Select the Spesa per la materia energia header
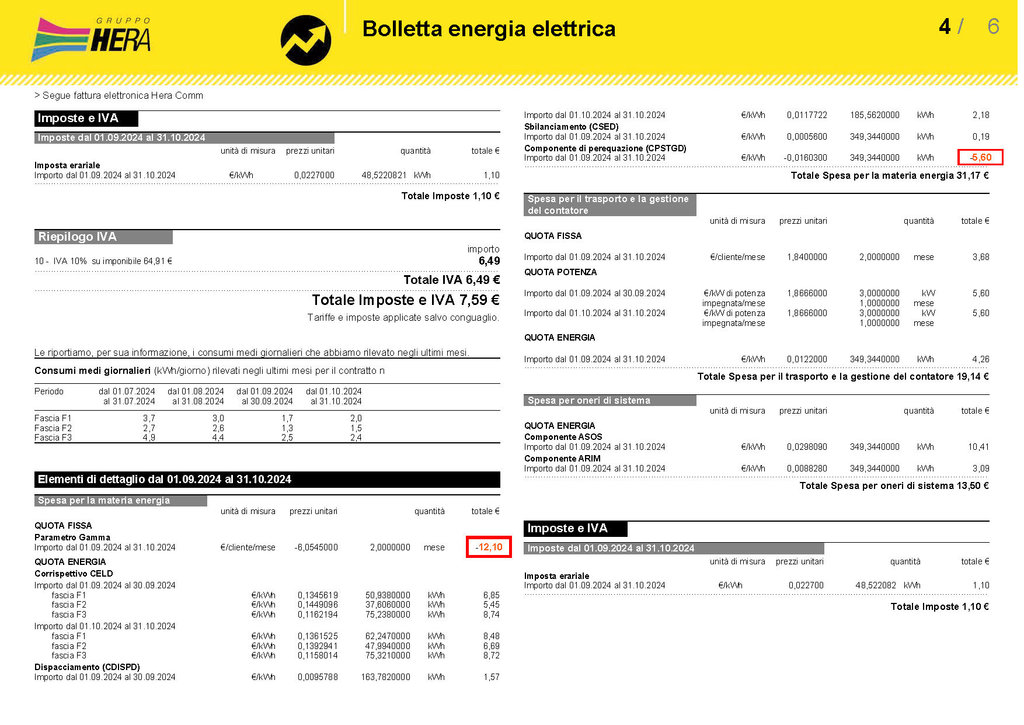This screenshot has height=725, width=1024. click(x=121, y=501)
